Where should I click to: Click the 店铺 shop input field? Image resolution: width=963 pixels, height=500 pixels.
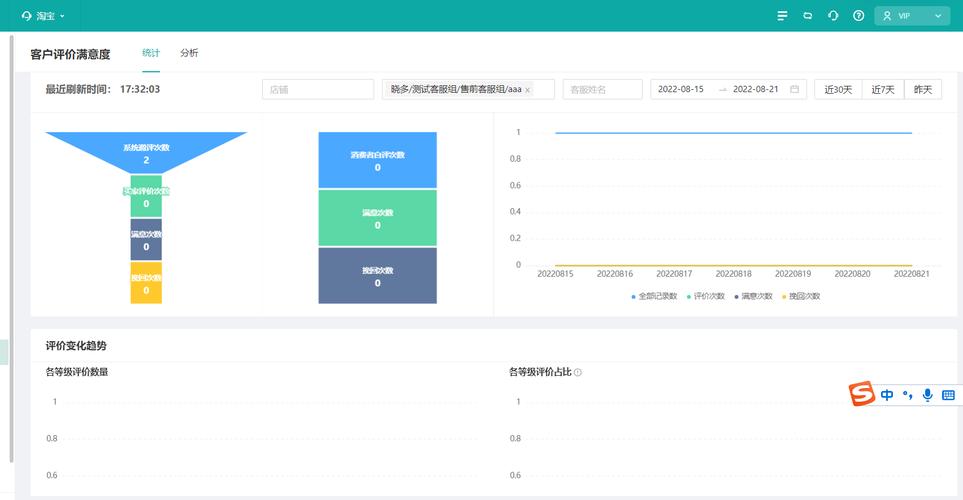point(318,89)
